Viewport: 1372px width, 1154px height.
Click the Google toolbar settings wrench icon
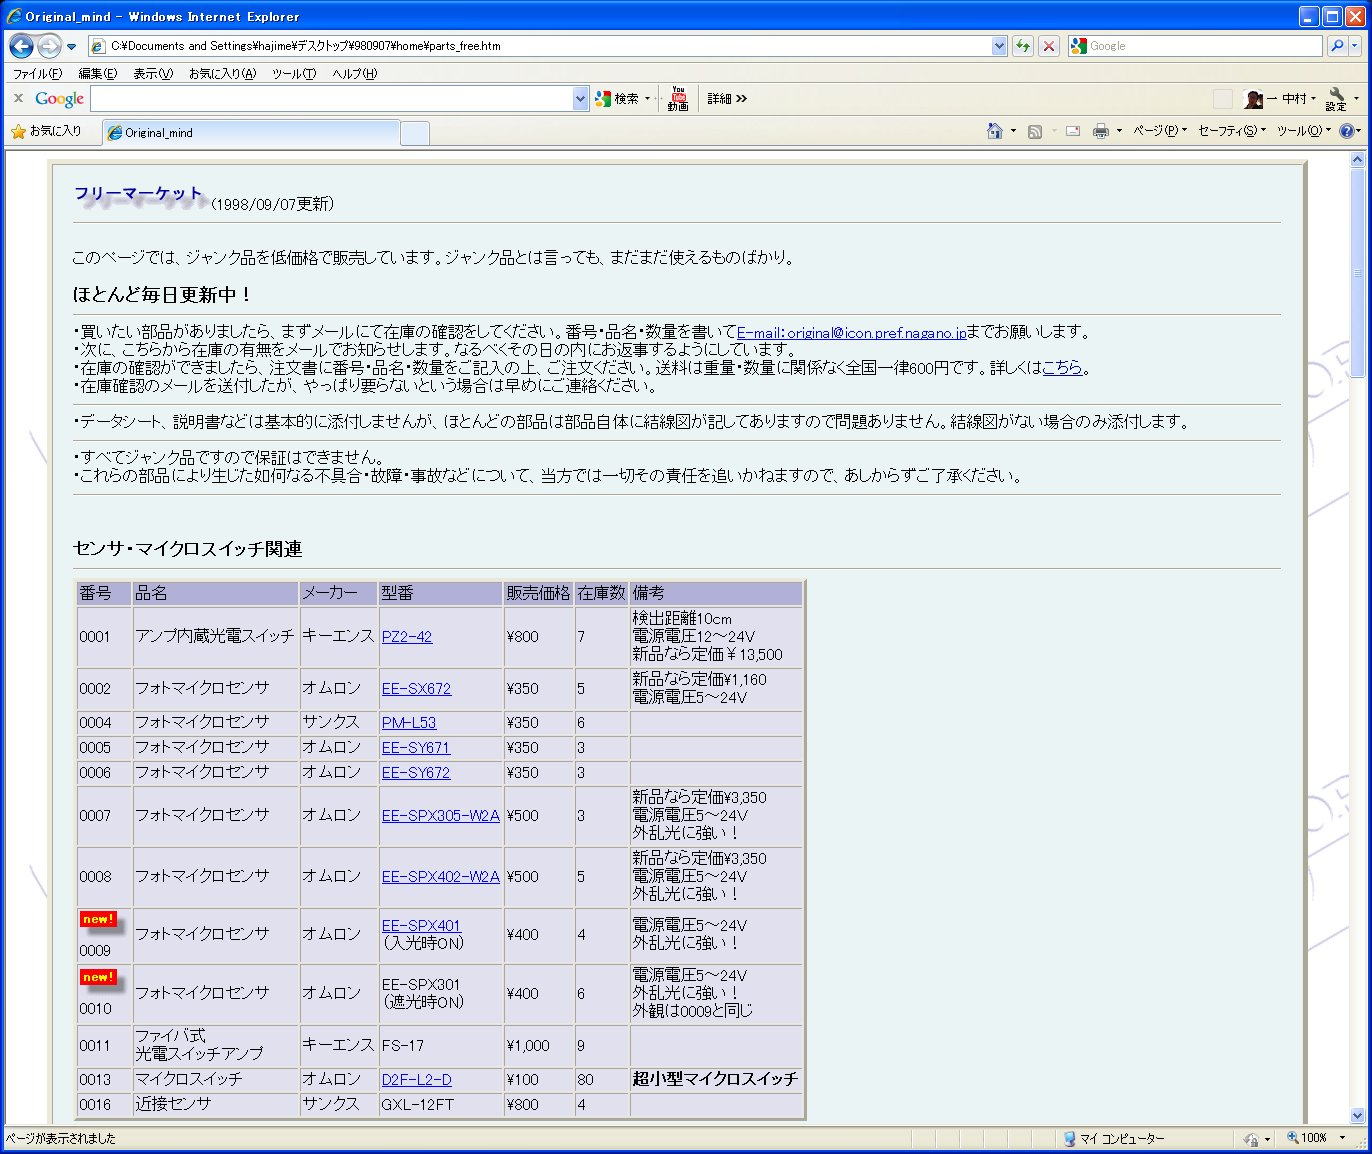tap(1336, 98)
